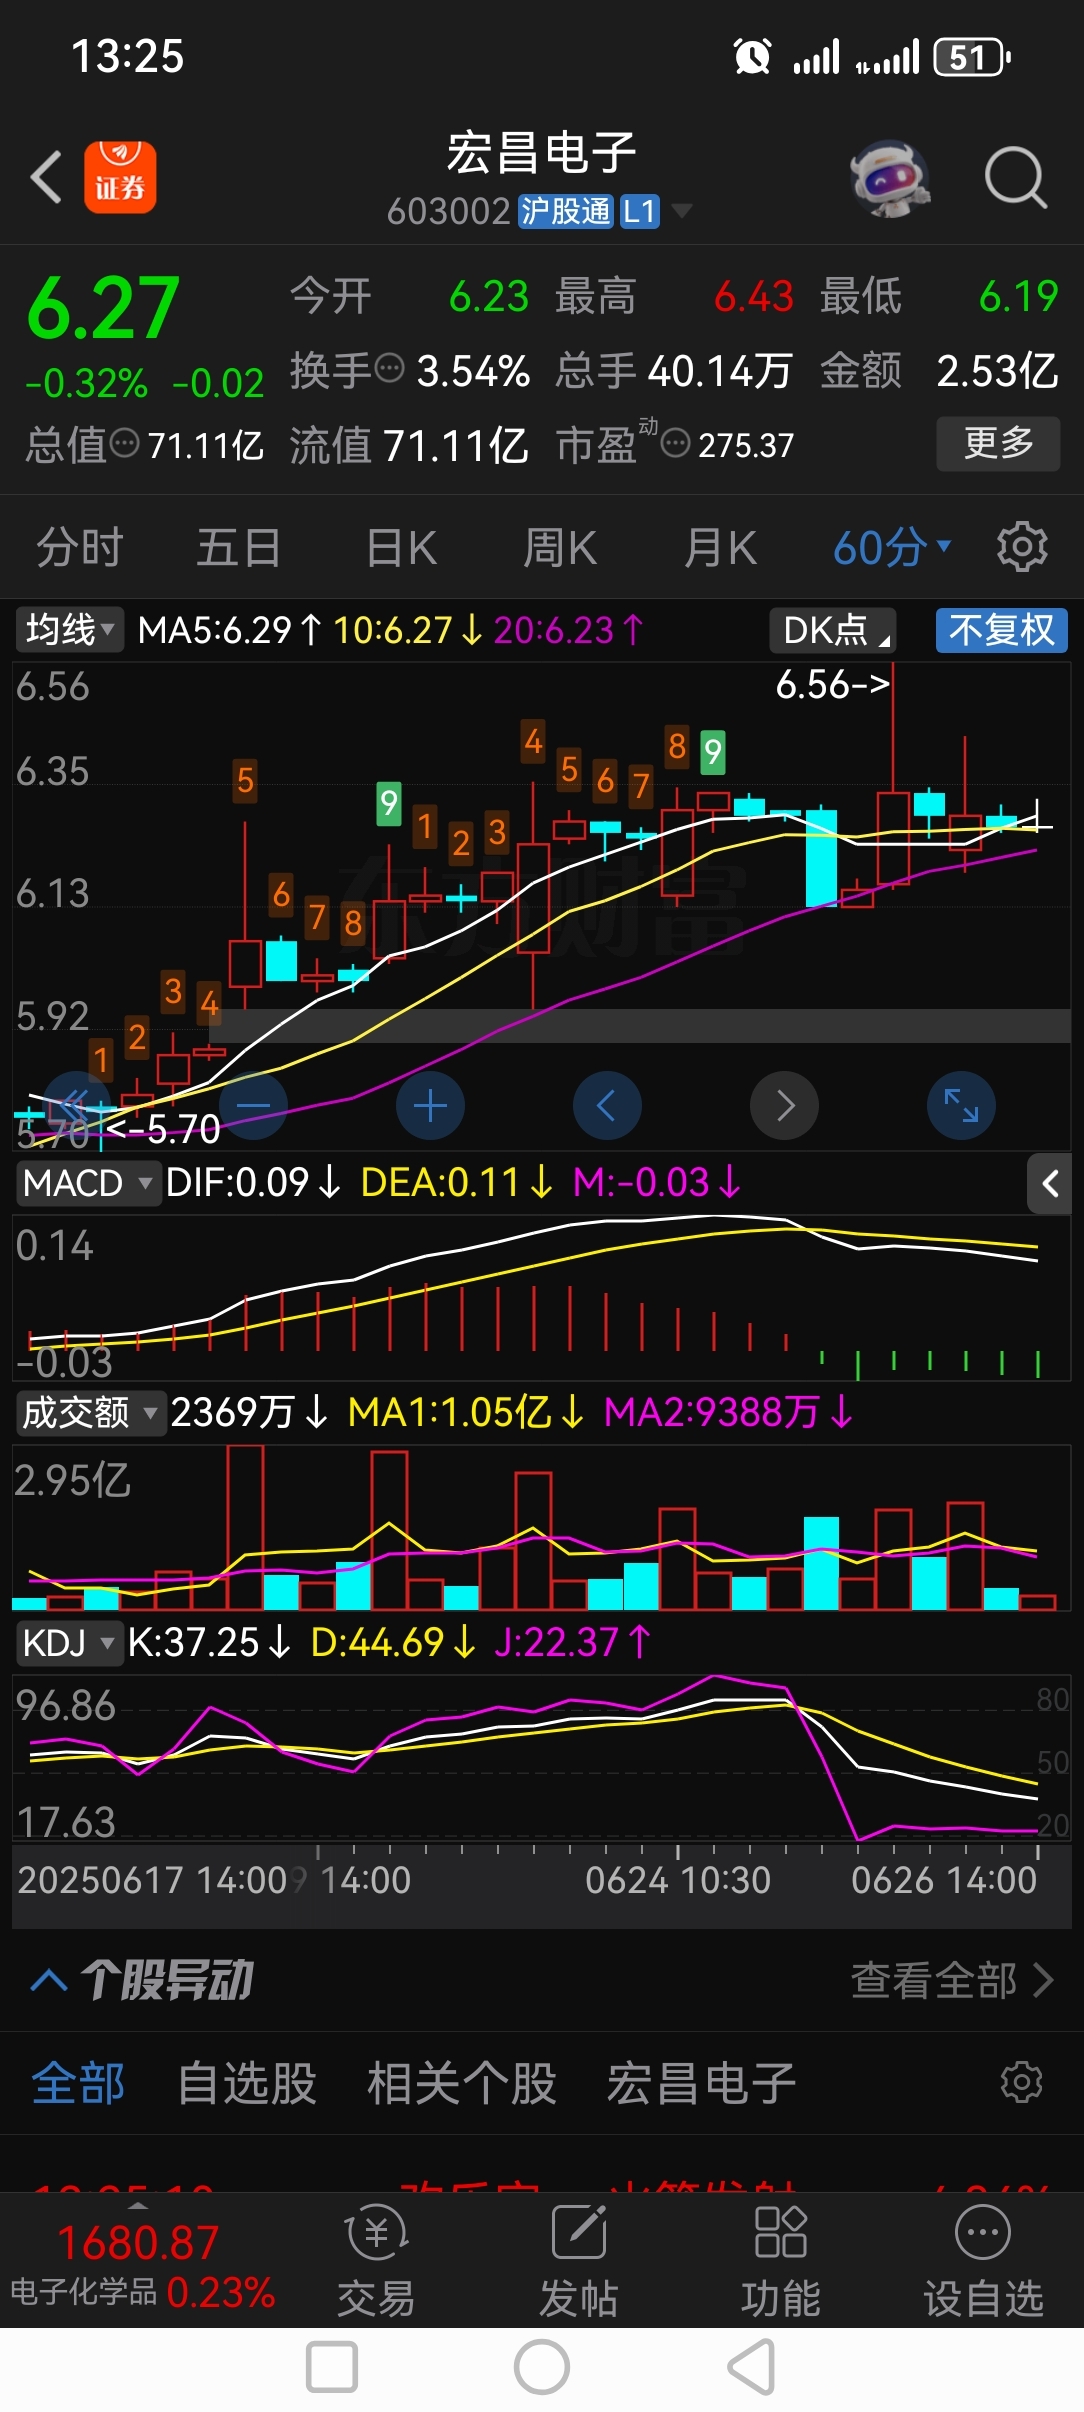Toggle the 不复权 adjustment setting
The width and height of the screenshot is (1084, 2412).
[1002, 630]
